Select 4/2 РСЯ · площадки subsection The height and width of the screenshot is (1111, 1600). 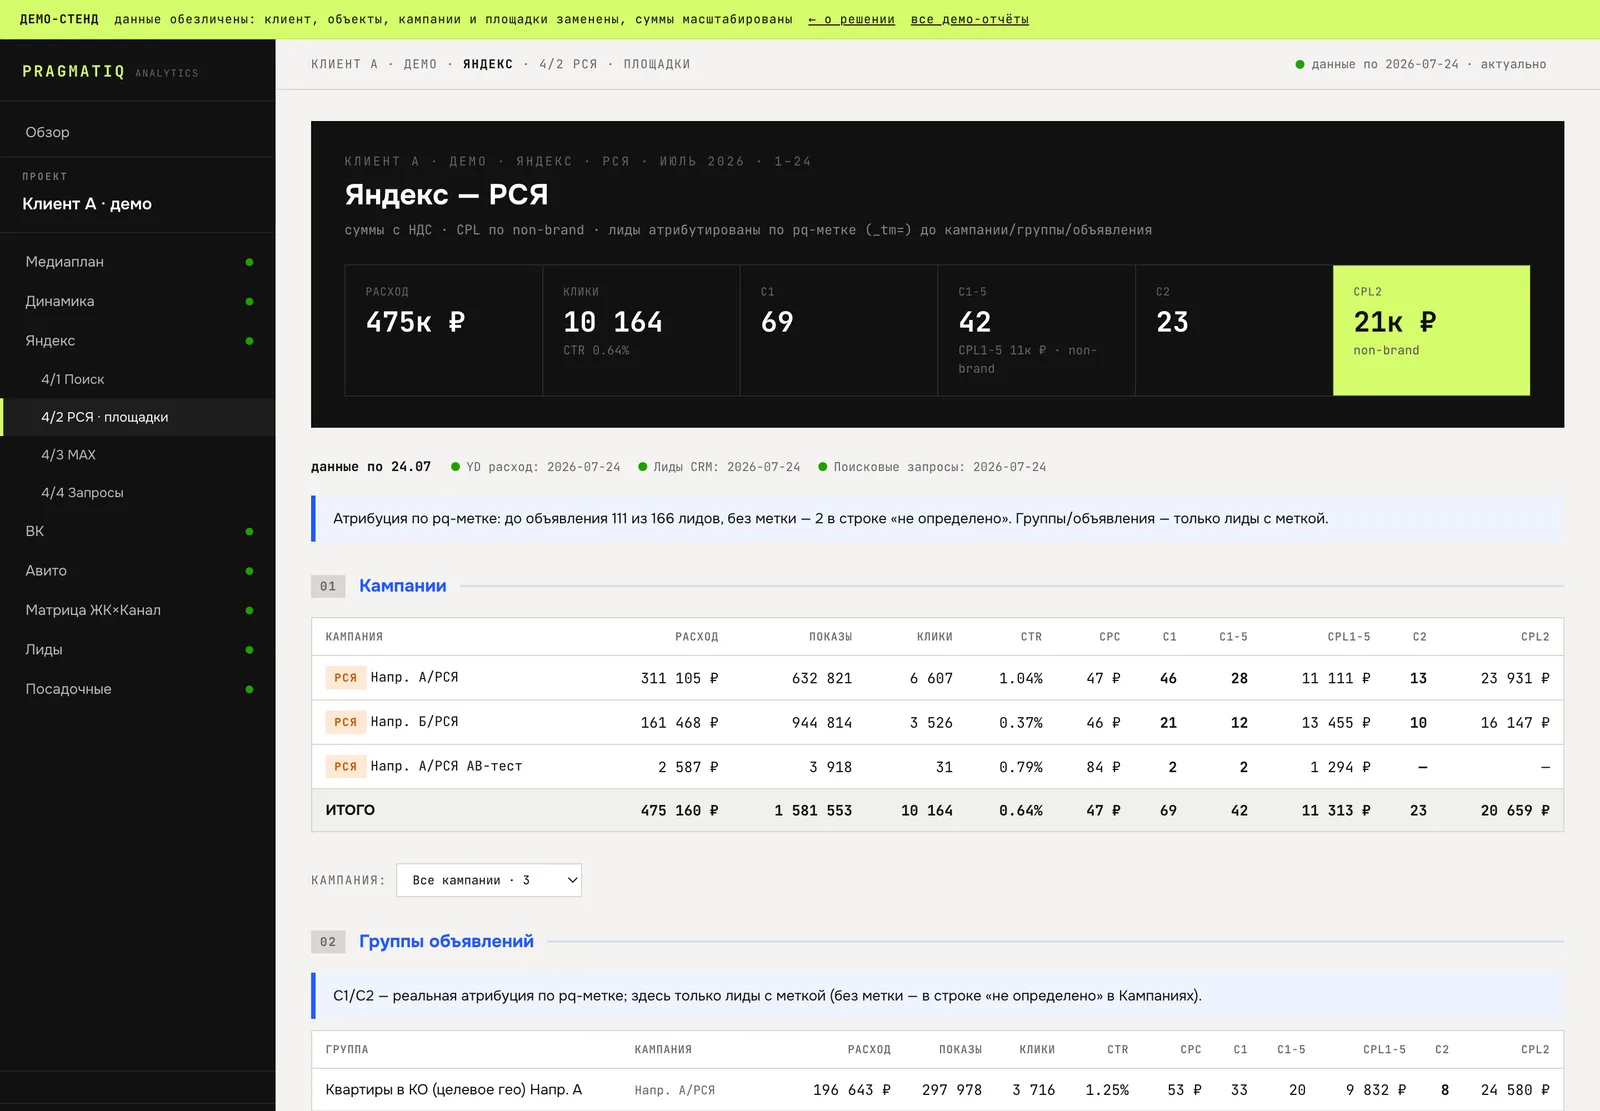[137, 417]
